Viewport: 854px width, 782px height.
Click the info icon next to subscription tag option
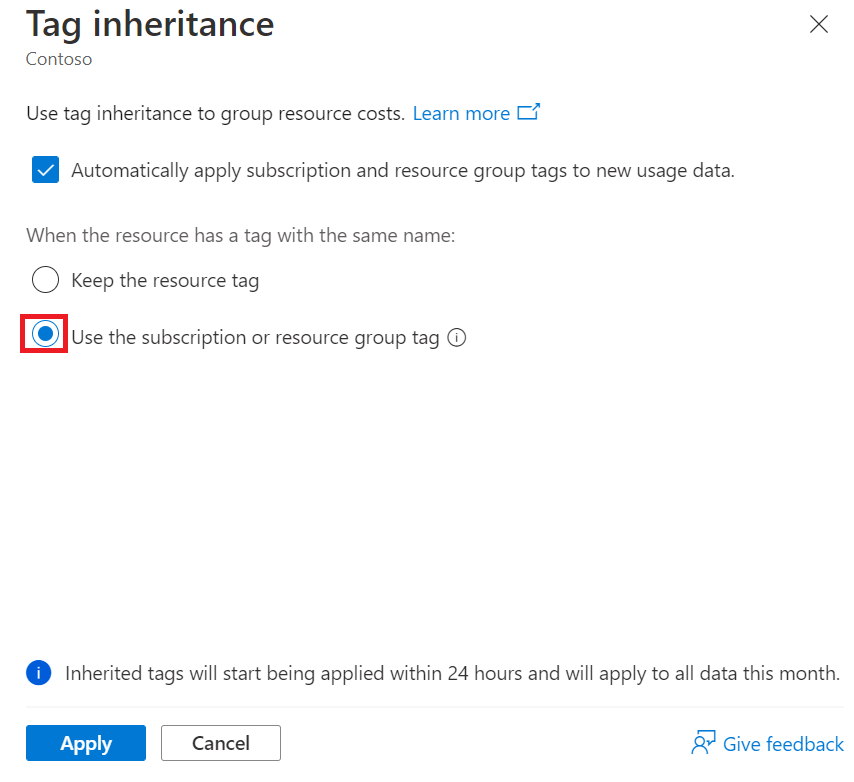457,337
